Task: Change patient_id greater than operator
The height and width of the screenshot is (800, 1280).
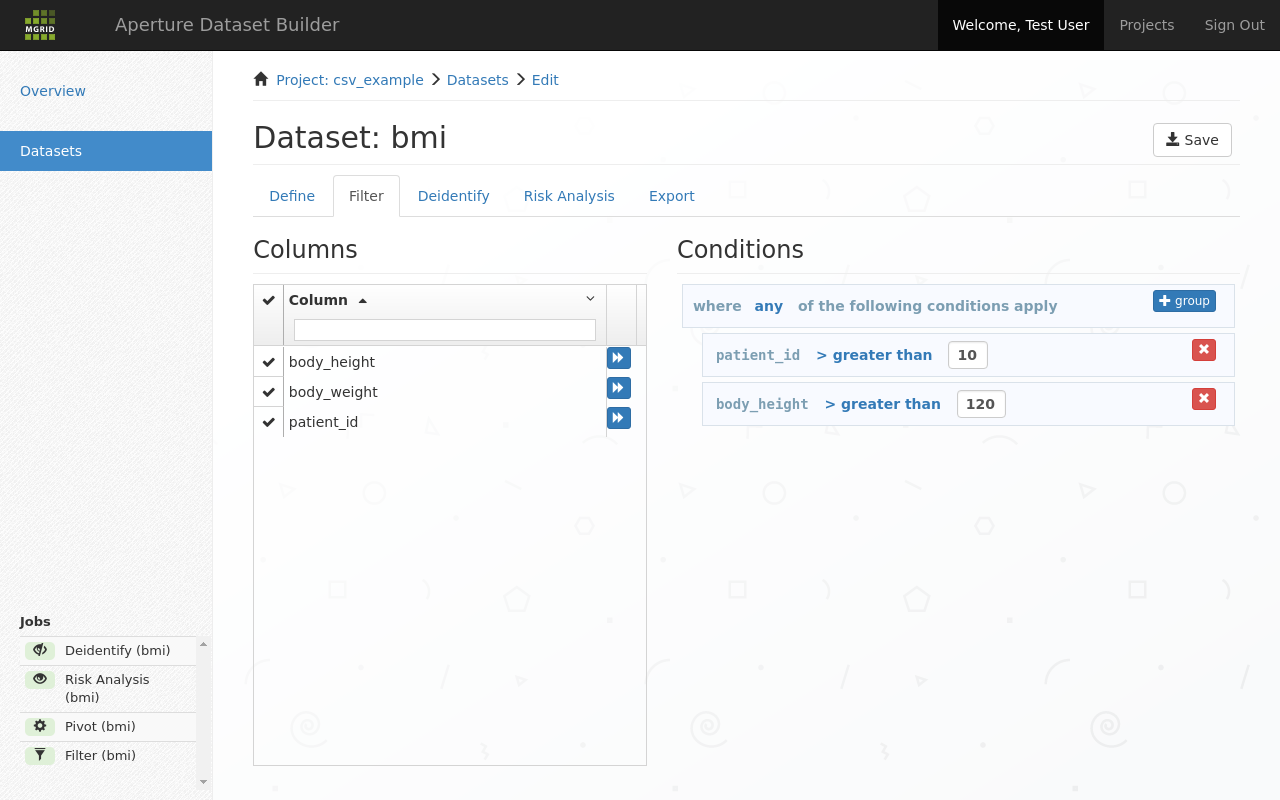Action: [x=874, y=355]
